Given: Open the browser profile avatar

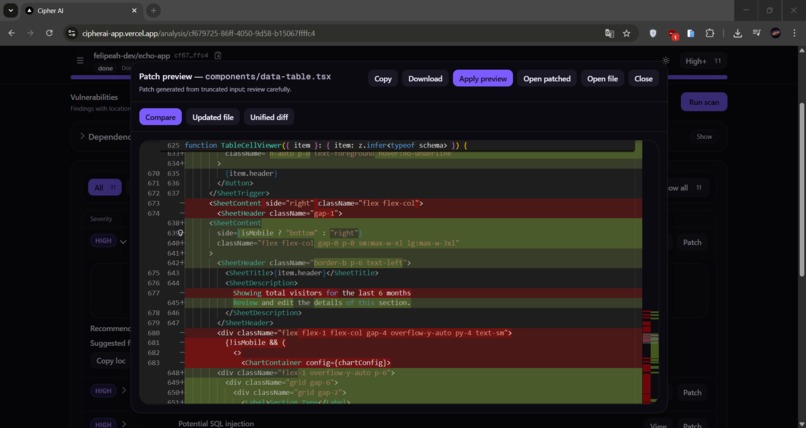Looking at the screenshot, I should 776,33.
